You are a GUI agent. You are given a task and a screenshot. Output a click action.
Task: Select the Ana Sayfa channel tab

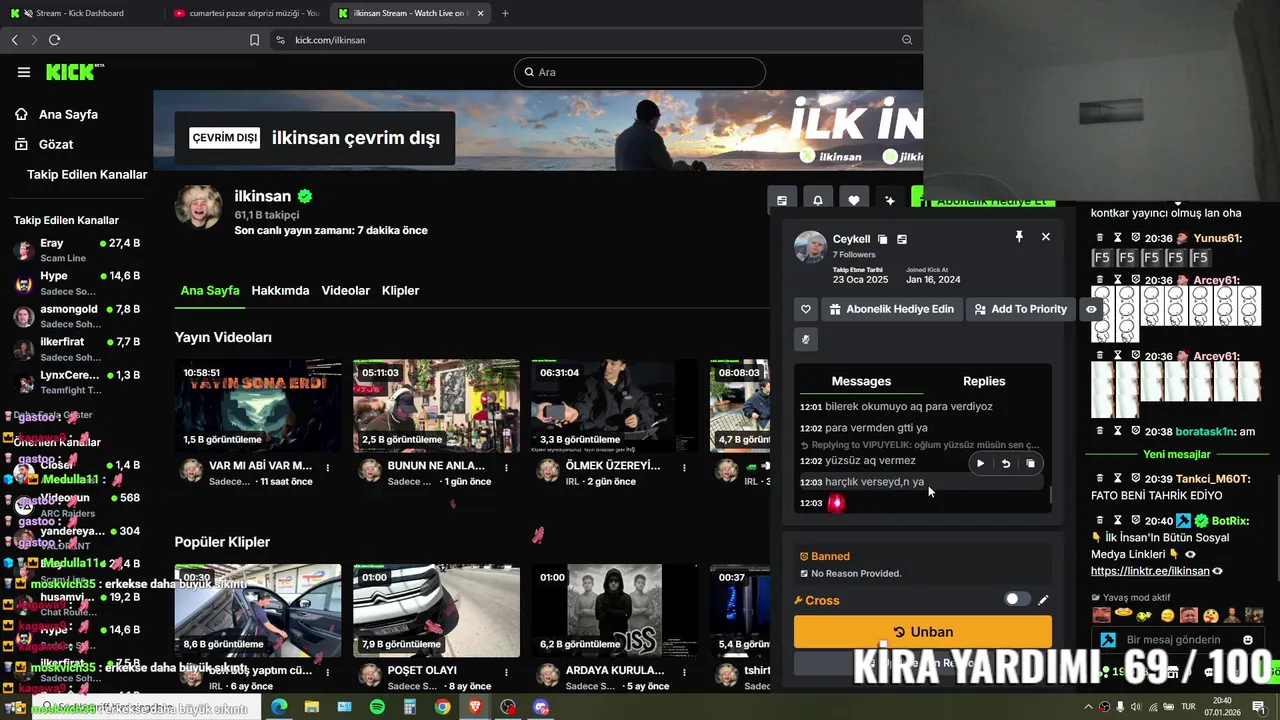(x=210, y=290)
